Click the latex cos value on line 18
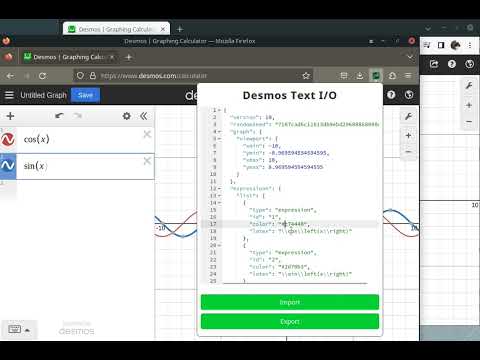This screenshot has width=480, height=360. point(315,231)
